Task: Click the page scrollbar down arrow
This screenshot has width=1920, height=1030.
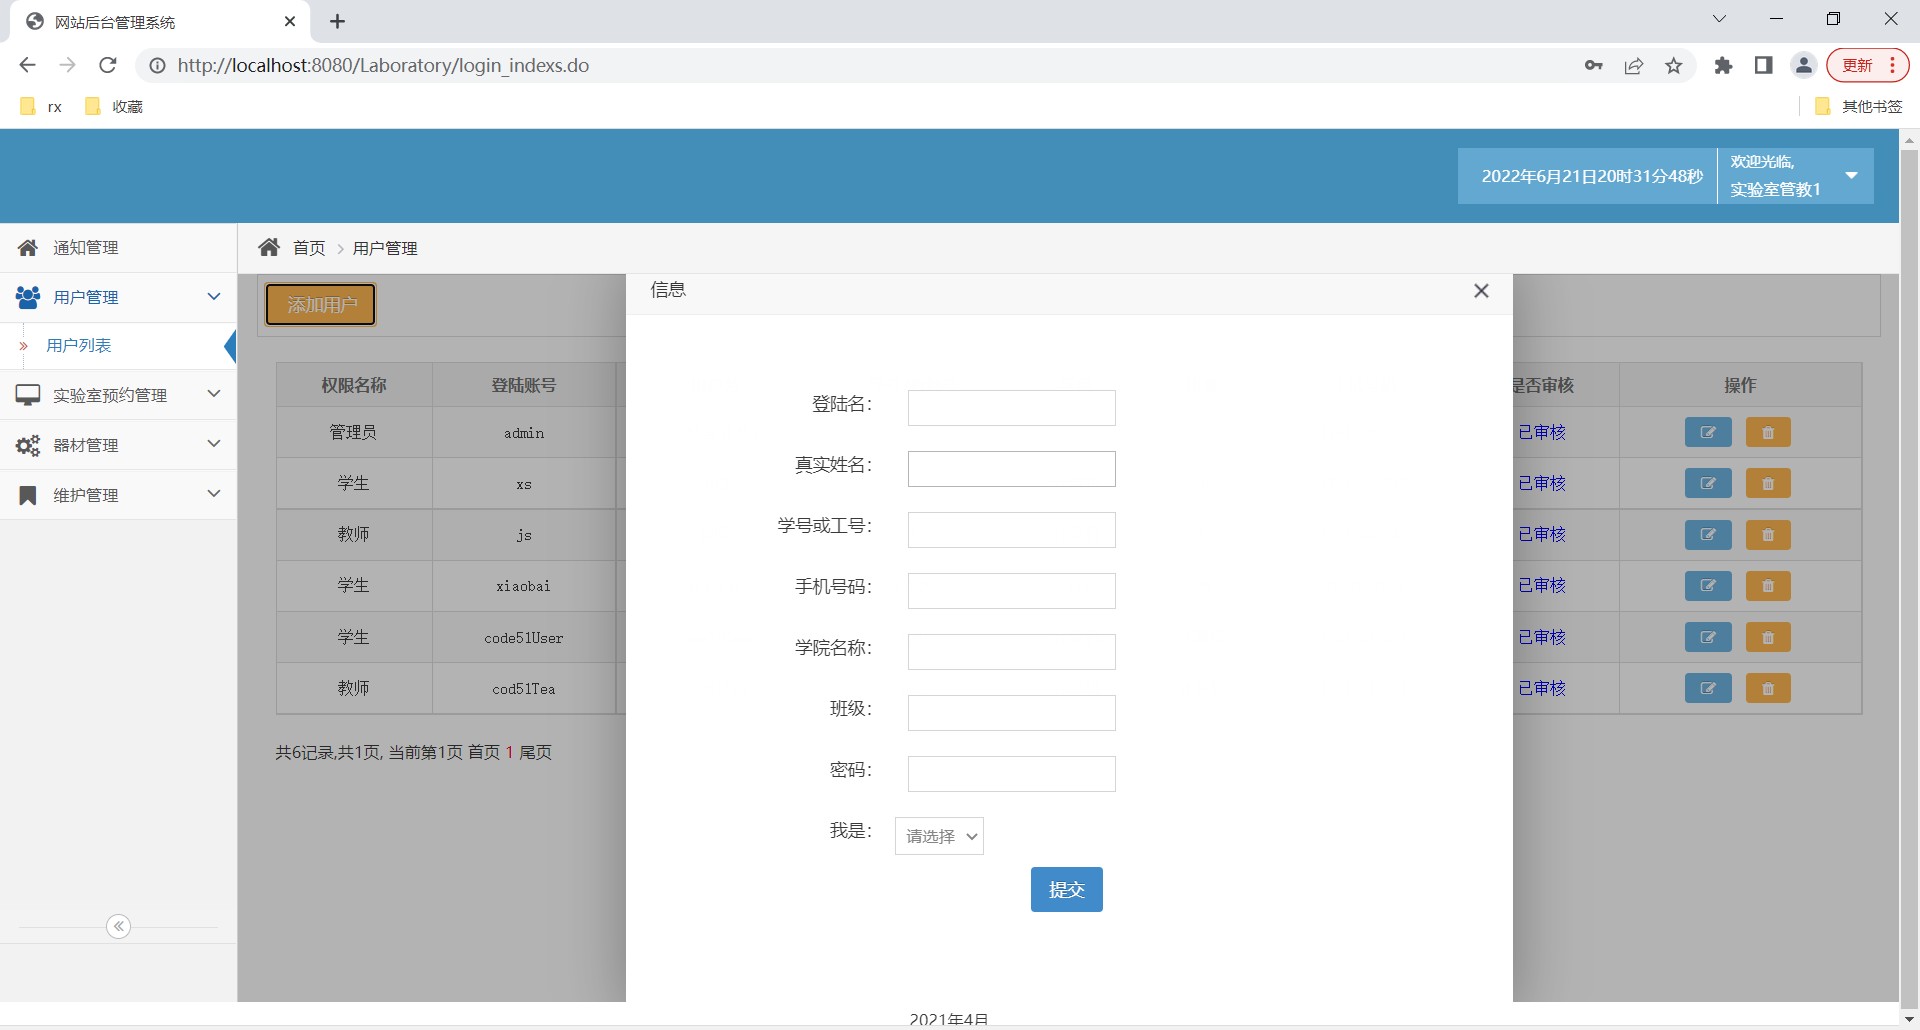Action: [x=1909, y=1019]
